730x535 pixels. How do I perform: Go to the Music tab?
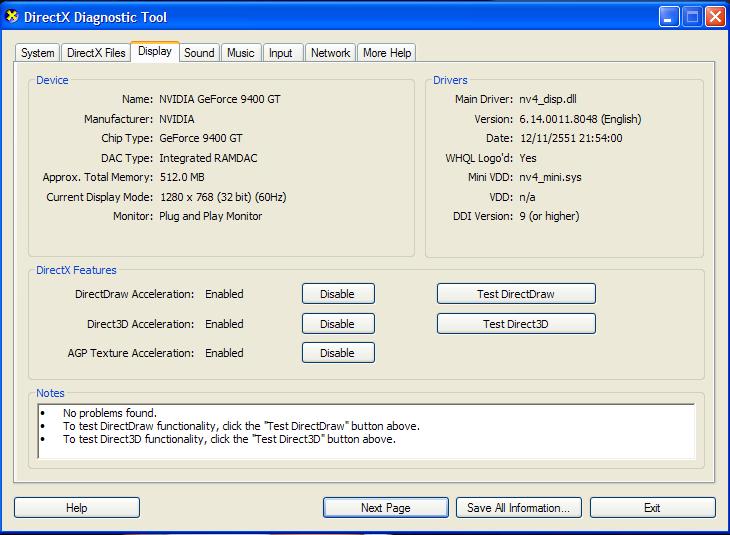coord(240,53)
